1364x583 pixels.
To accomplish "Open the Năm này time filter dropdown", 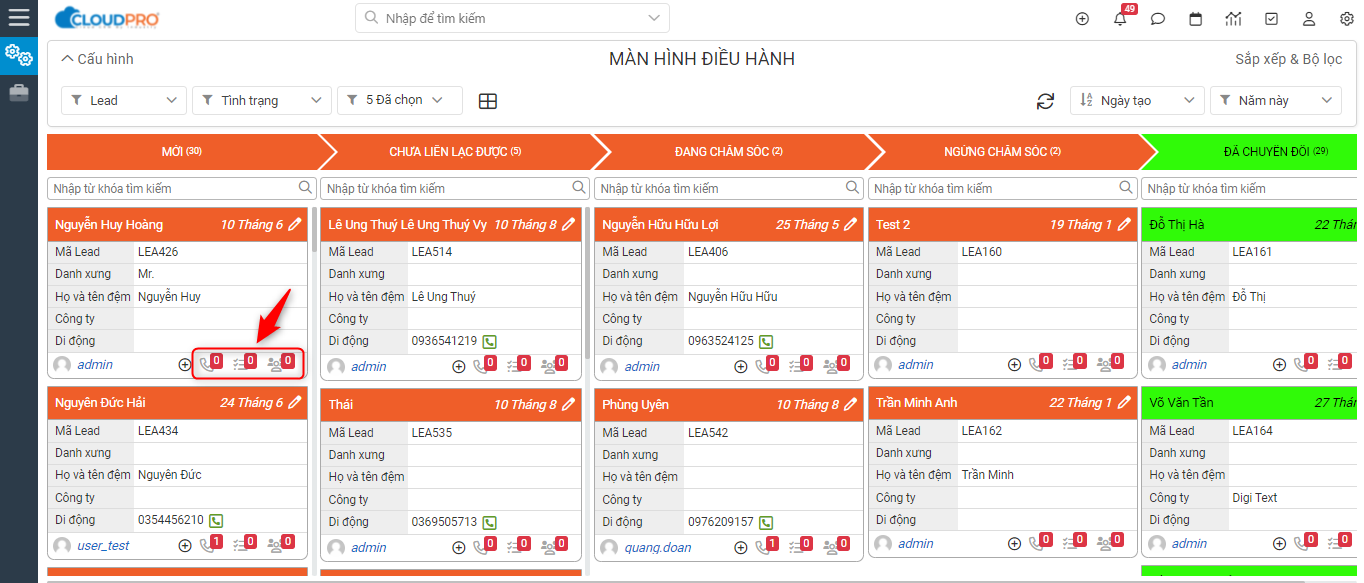I will 1275,100.
